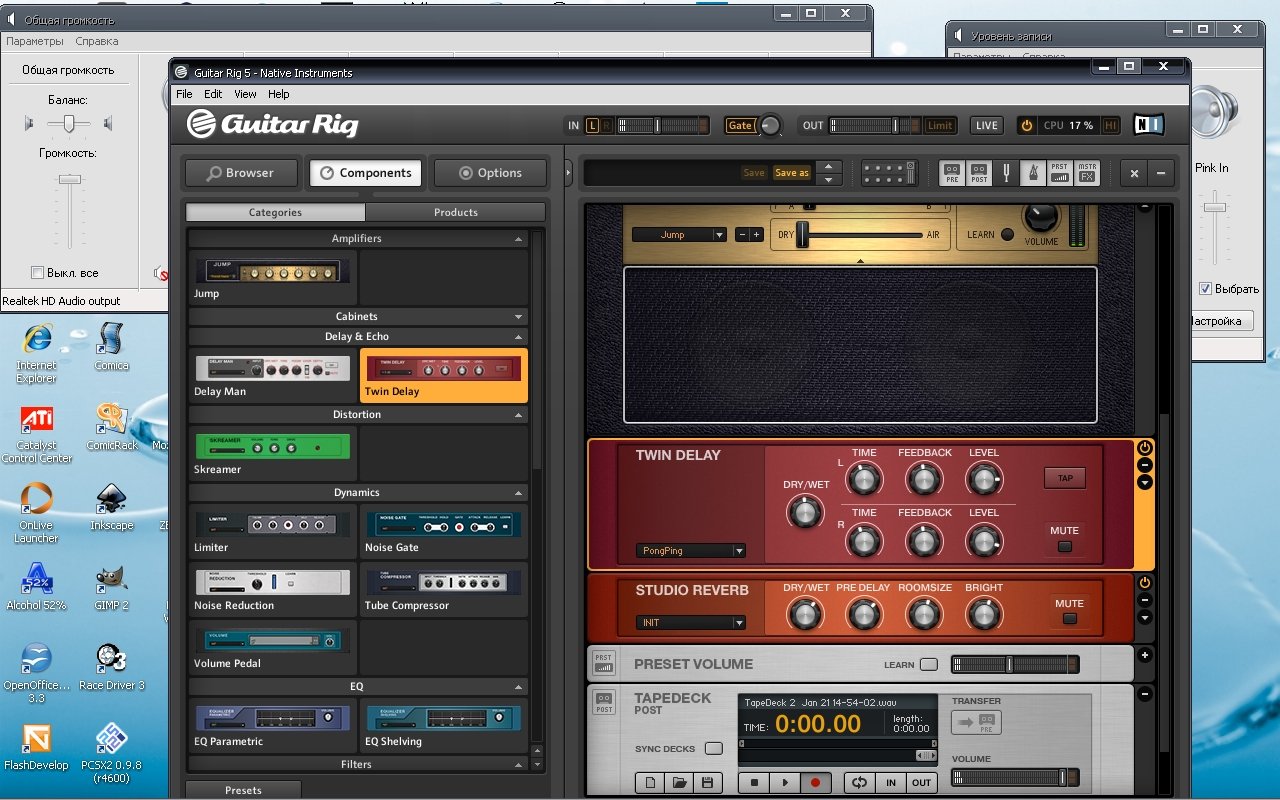Expand the Cabinets category
The height and width of the screenshot is (800, 1280).
tap(518, 317)
